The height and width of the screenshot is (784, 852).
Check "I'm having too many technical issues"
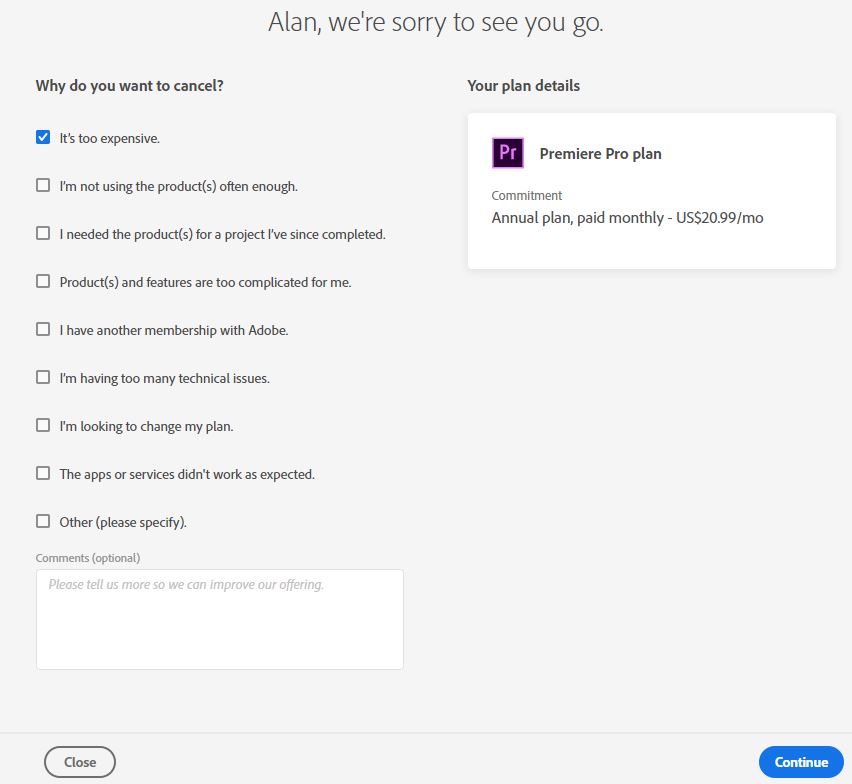pos(43,377)
